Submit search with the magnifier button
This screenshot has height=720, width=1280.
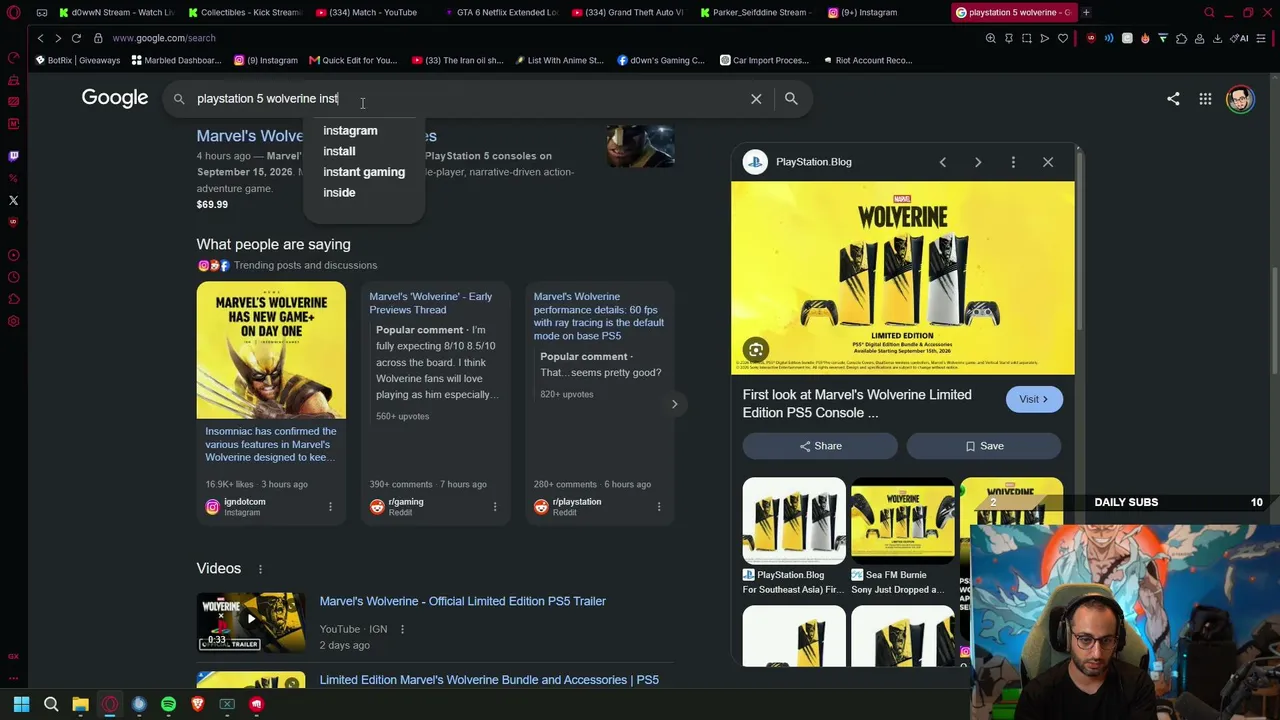coord(791,98)
